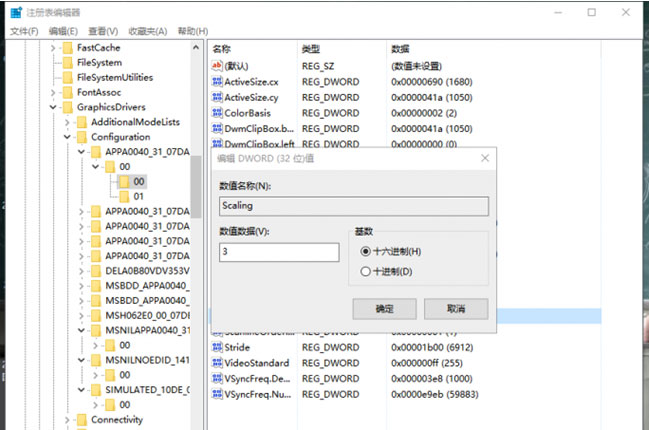
Task: Click the 取消 button in the dialog
Action: click(456, 309)
